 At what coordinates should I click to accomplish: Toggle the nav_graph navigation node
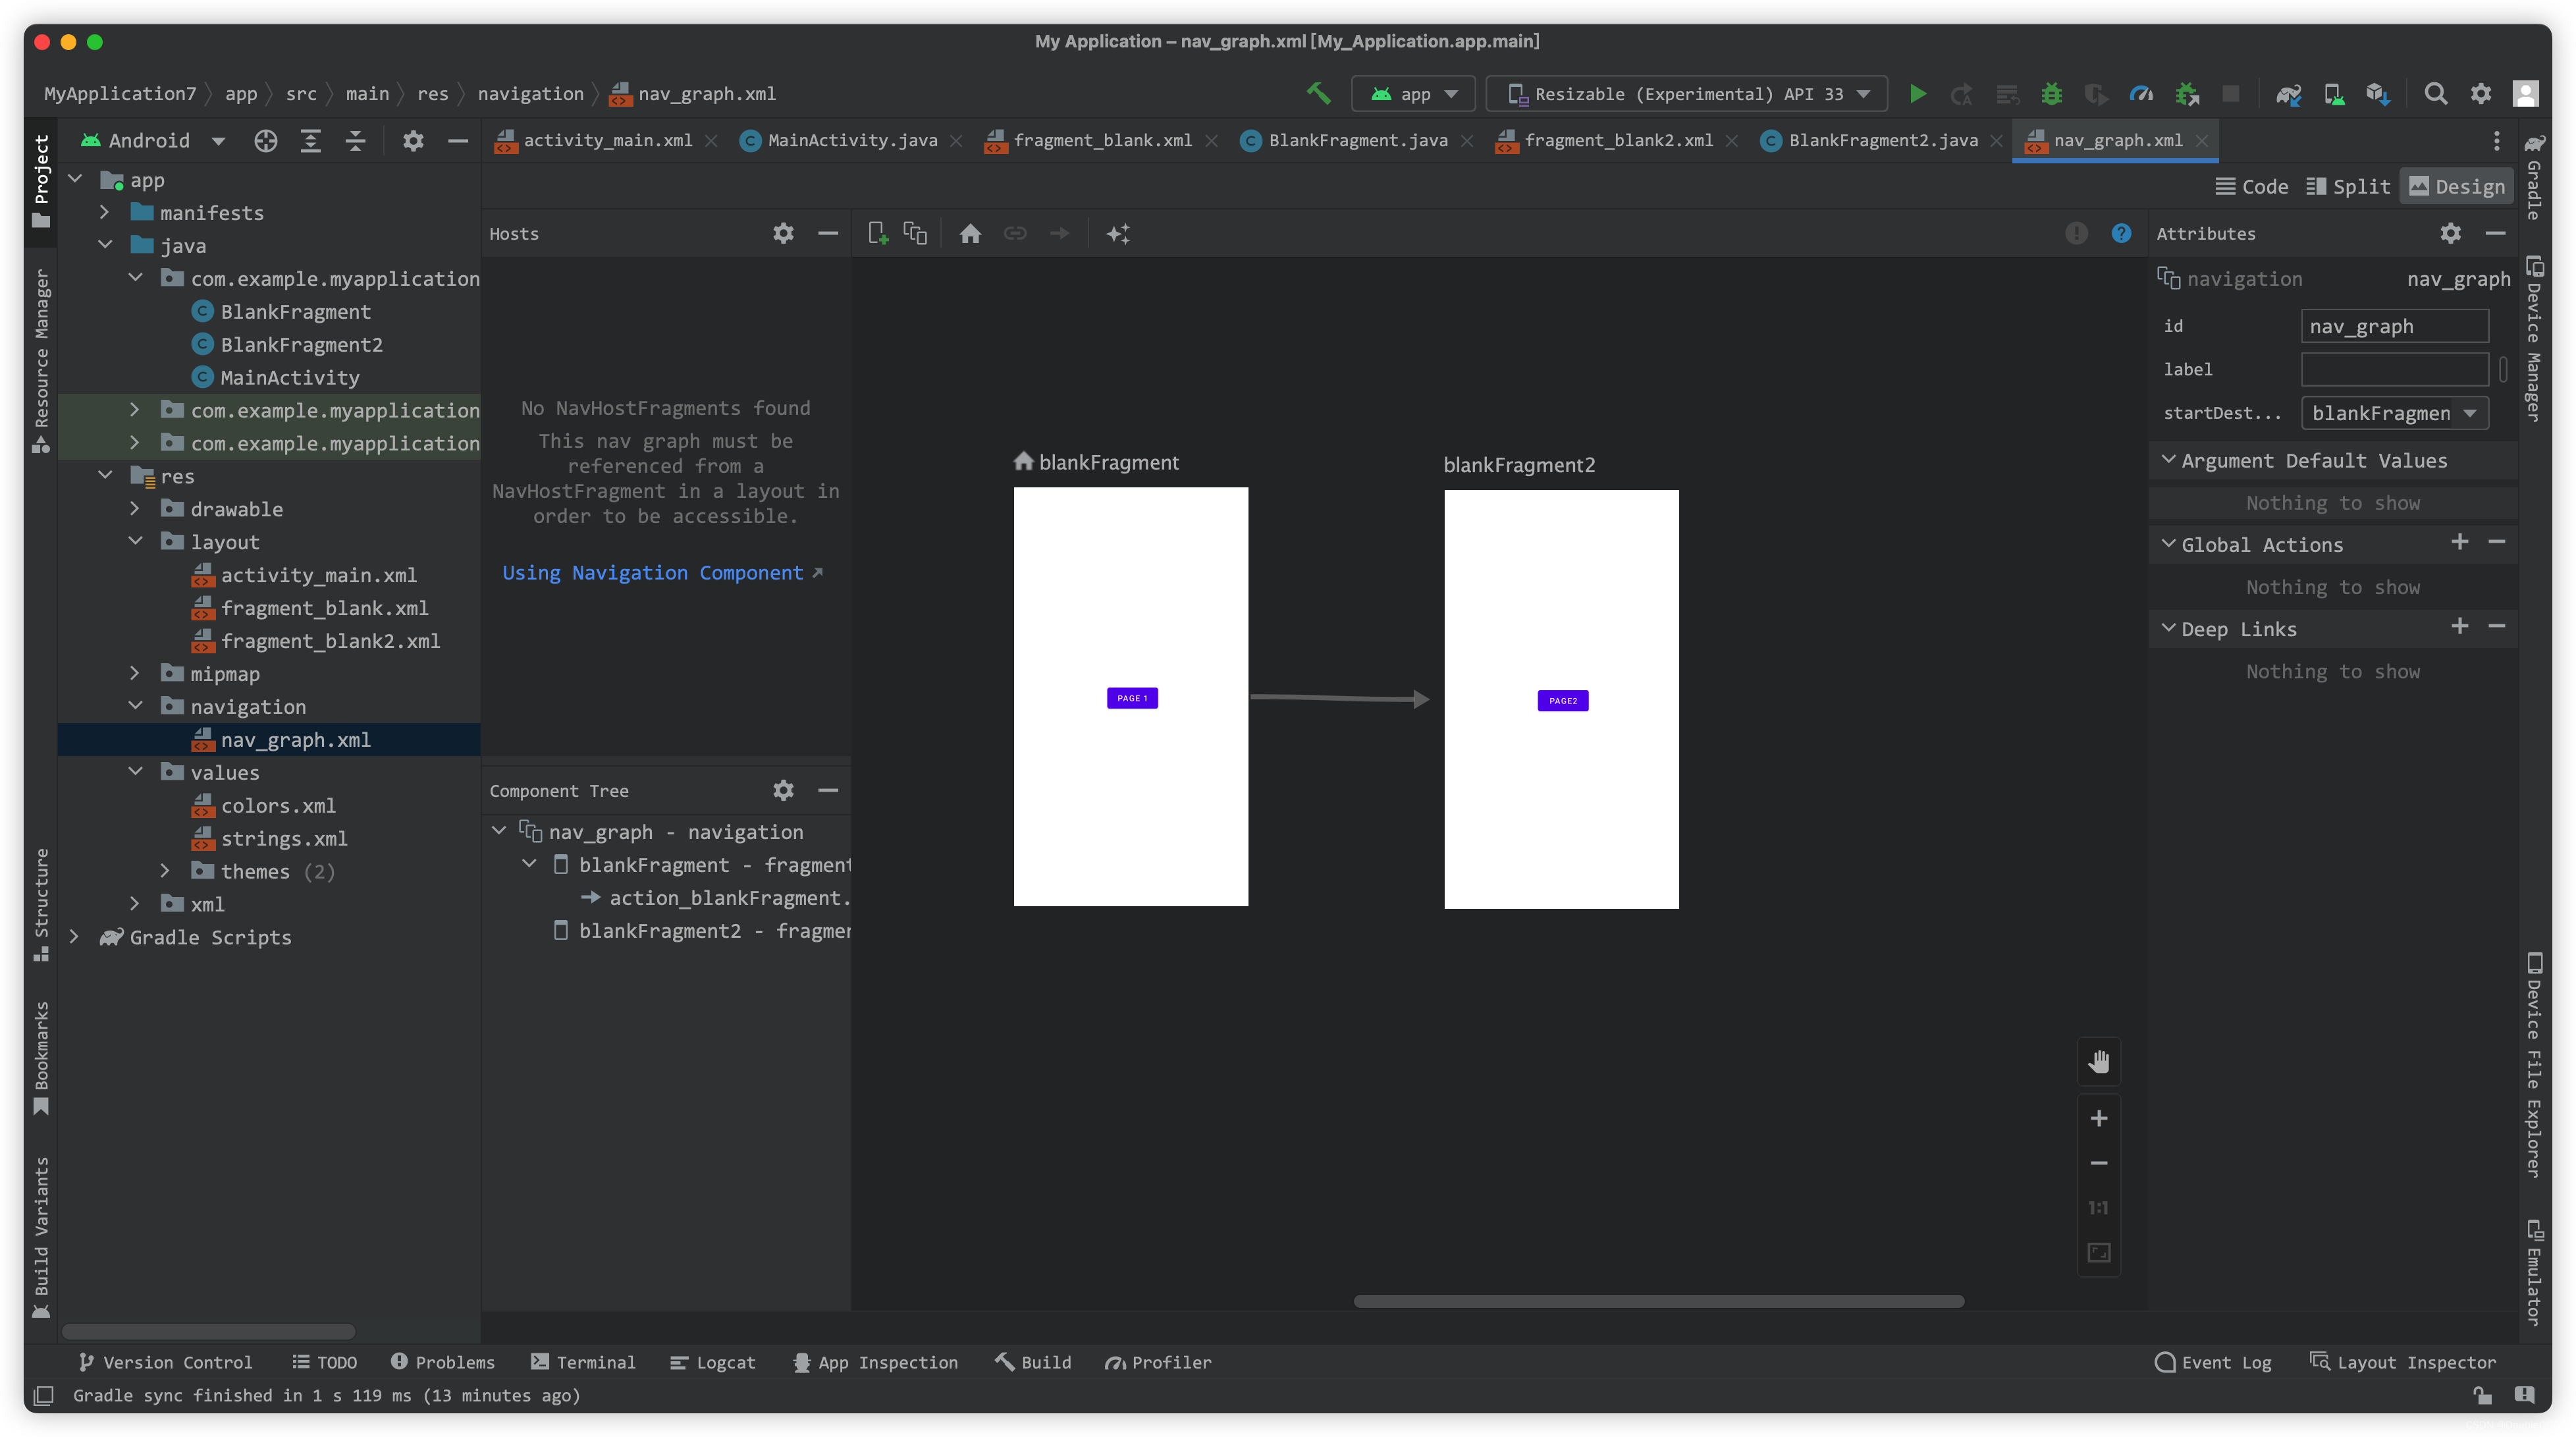(x=499, y=832)
